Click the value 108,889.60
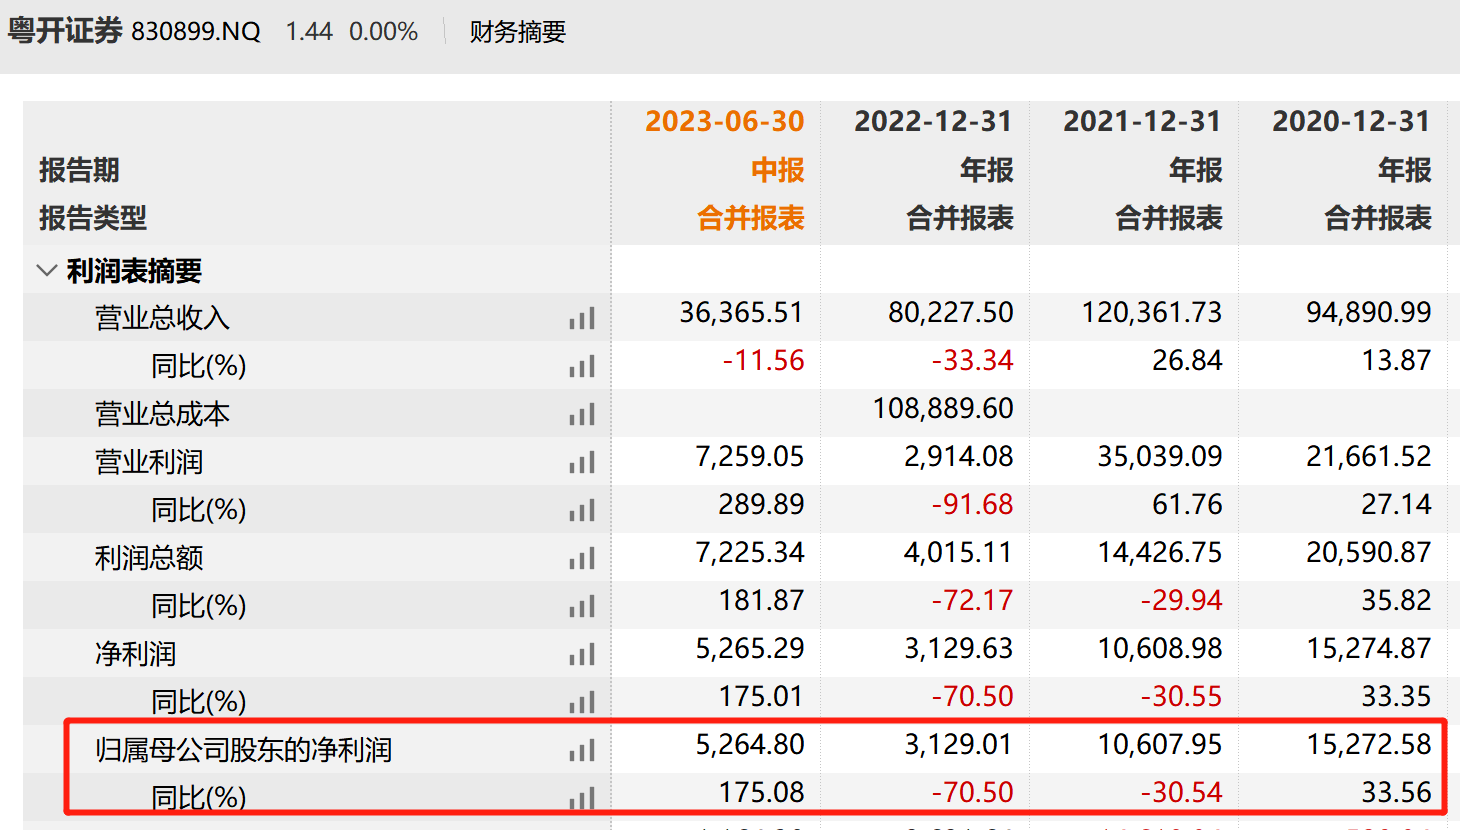This screenshot has height=830, width=1460. click(x=943, y=409)
